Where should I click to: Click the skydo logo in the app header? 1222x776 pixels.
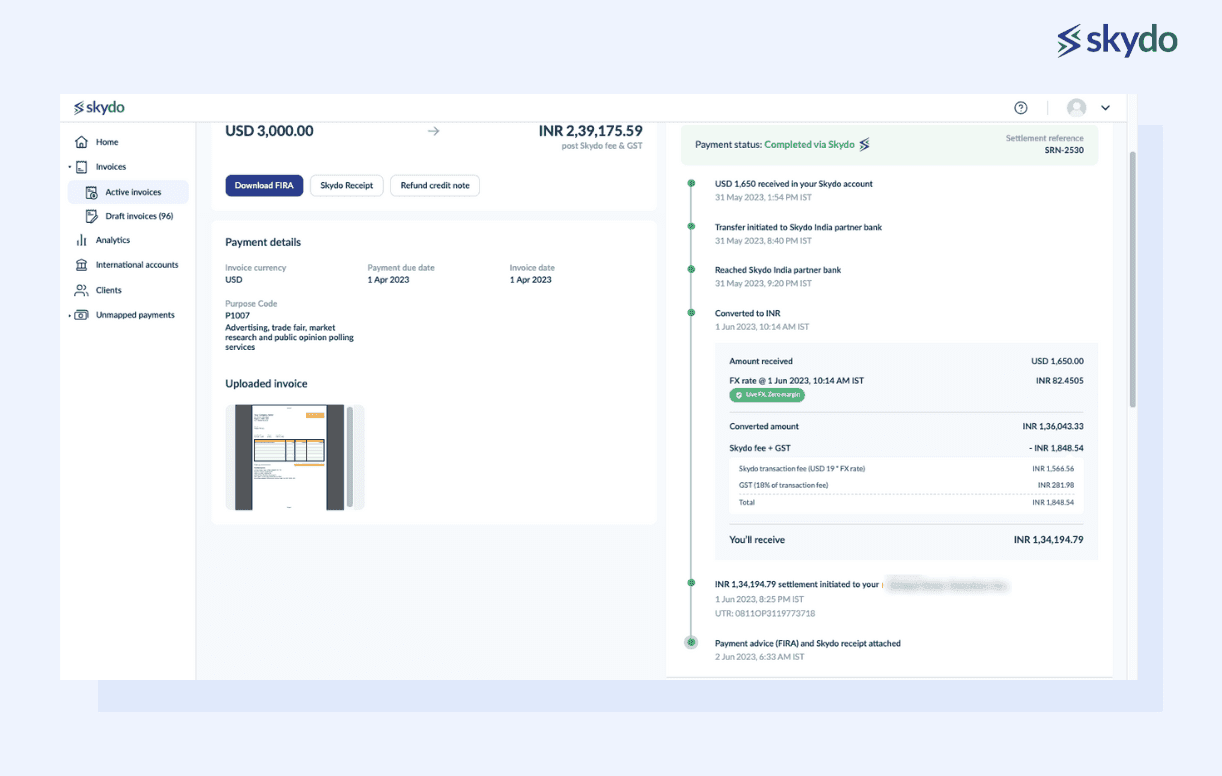click(99, 108)
